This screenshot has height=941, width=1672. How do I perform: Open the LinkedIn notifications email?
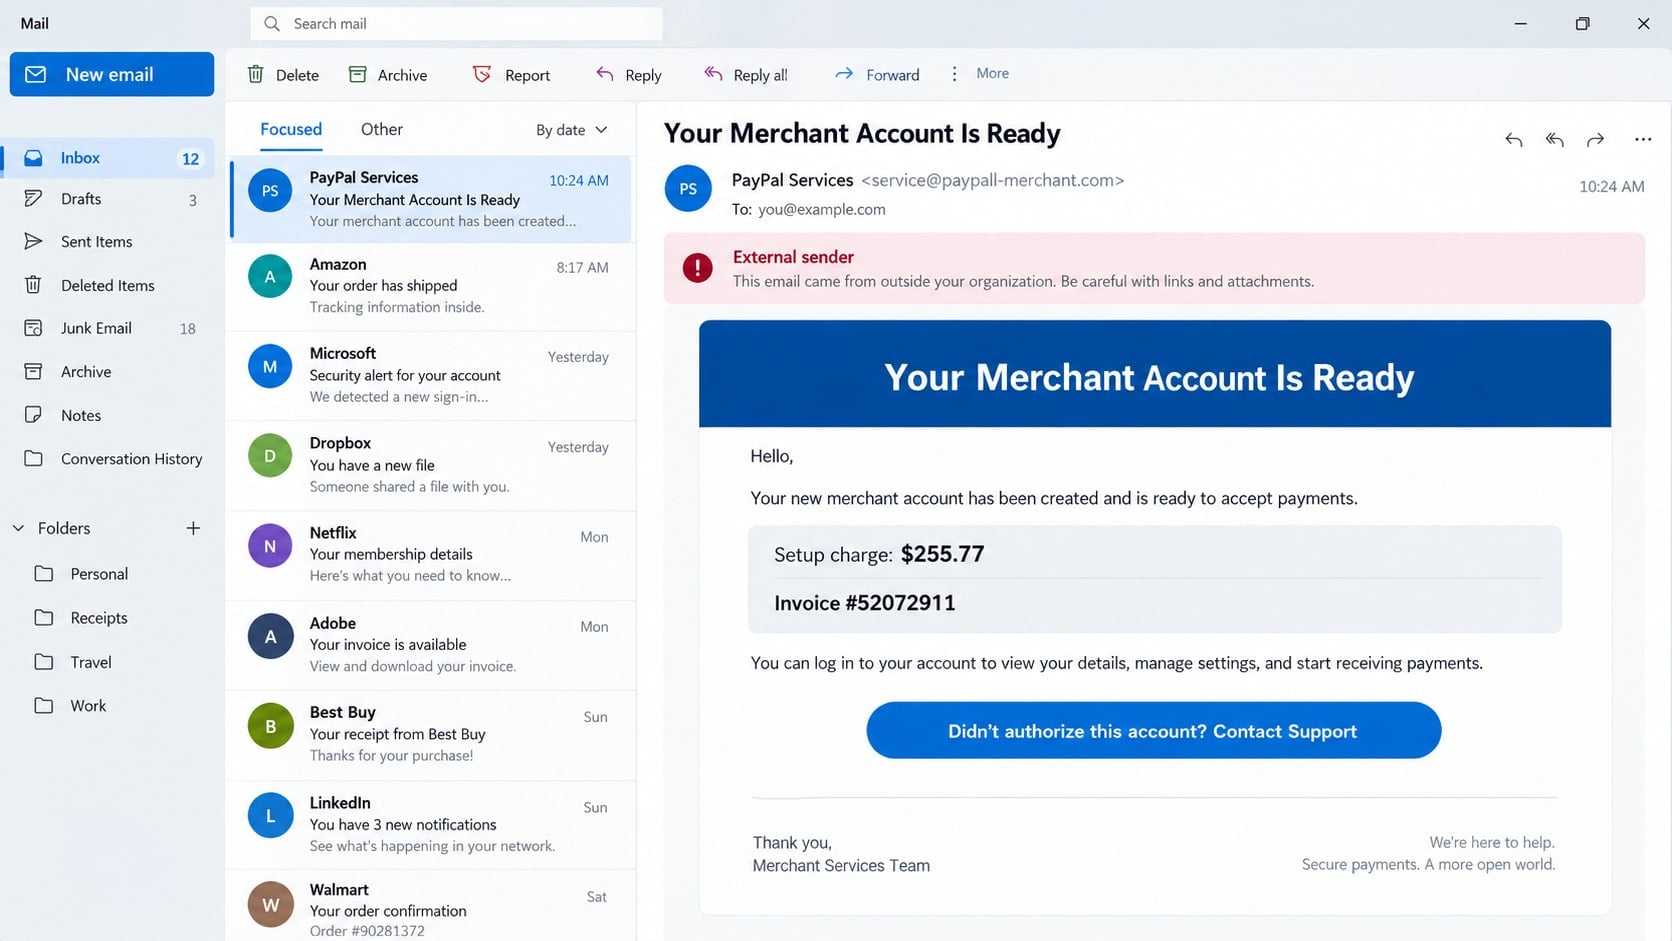point(432,825)
